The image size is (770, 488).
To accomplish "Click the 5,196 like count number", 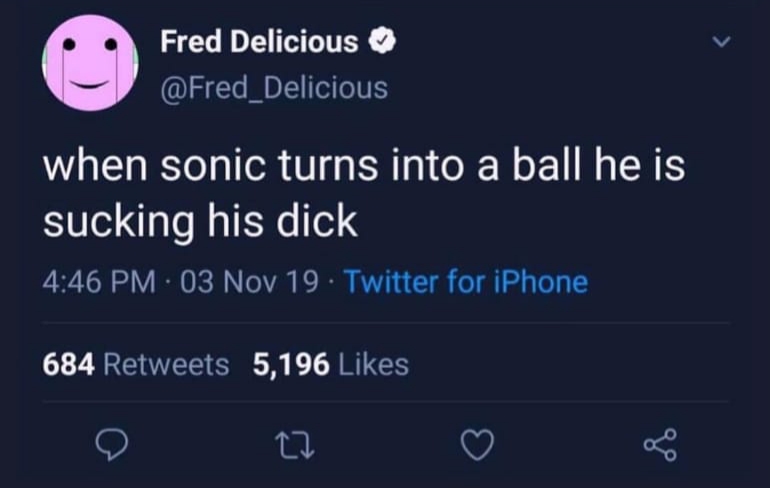I will pyautogui.click(x=291, y=365).
